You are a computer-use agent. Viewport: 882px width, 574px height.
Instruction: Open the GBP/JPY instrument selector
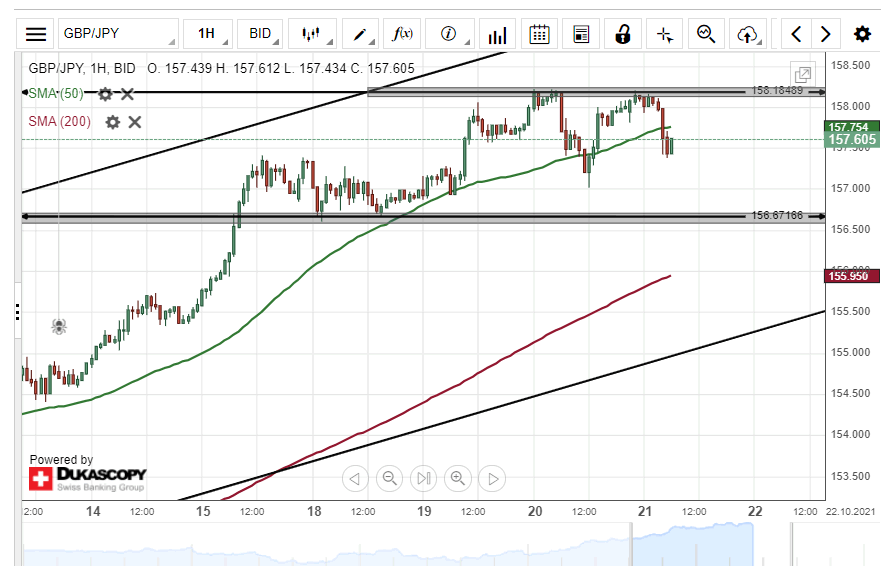pos(118,34)
